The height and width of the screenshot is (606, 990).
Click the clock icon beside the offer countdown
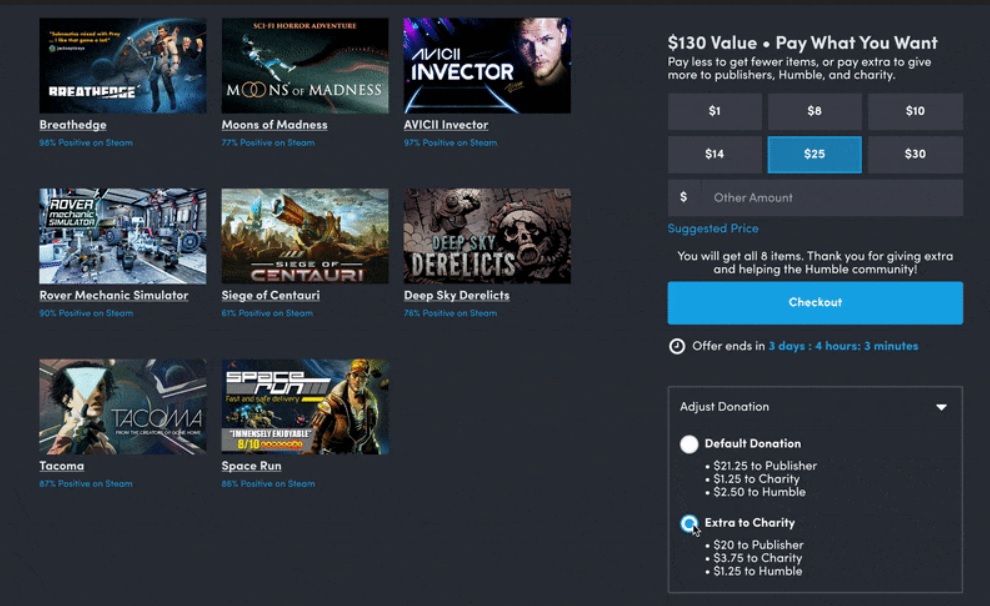point(677,345)
